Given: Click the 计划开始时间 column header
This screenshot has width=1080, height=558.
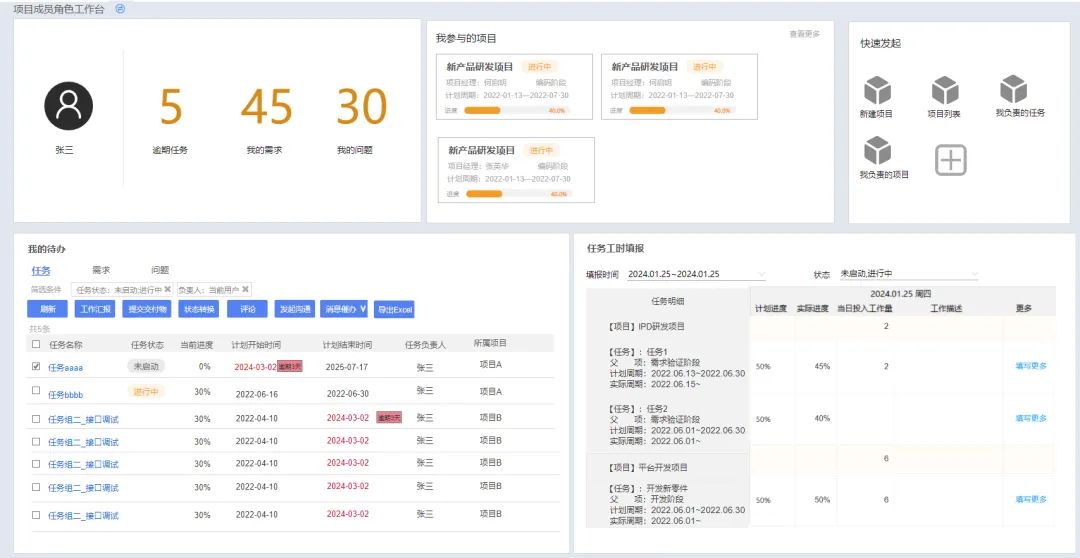Looking at the screenshot, I should pos(256,345).
